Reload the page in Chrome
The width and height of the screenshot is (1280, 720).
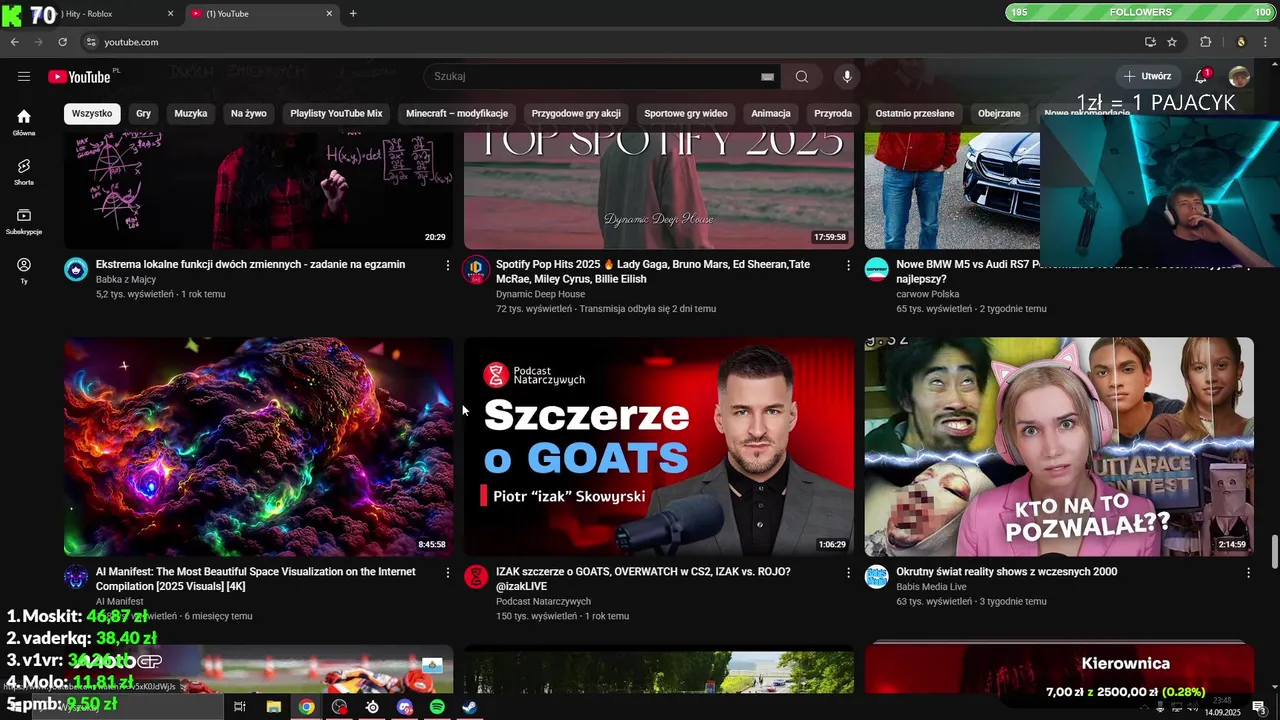(x=62, y=42)
